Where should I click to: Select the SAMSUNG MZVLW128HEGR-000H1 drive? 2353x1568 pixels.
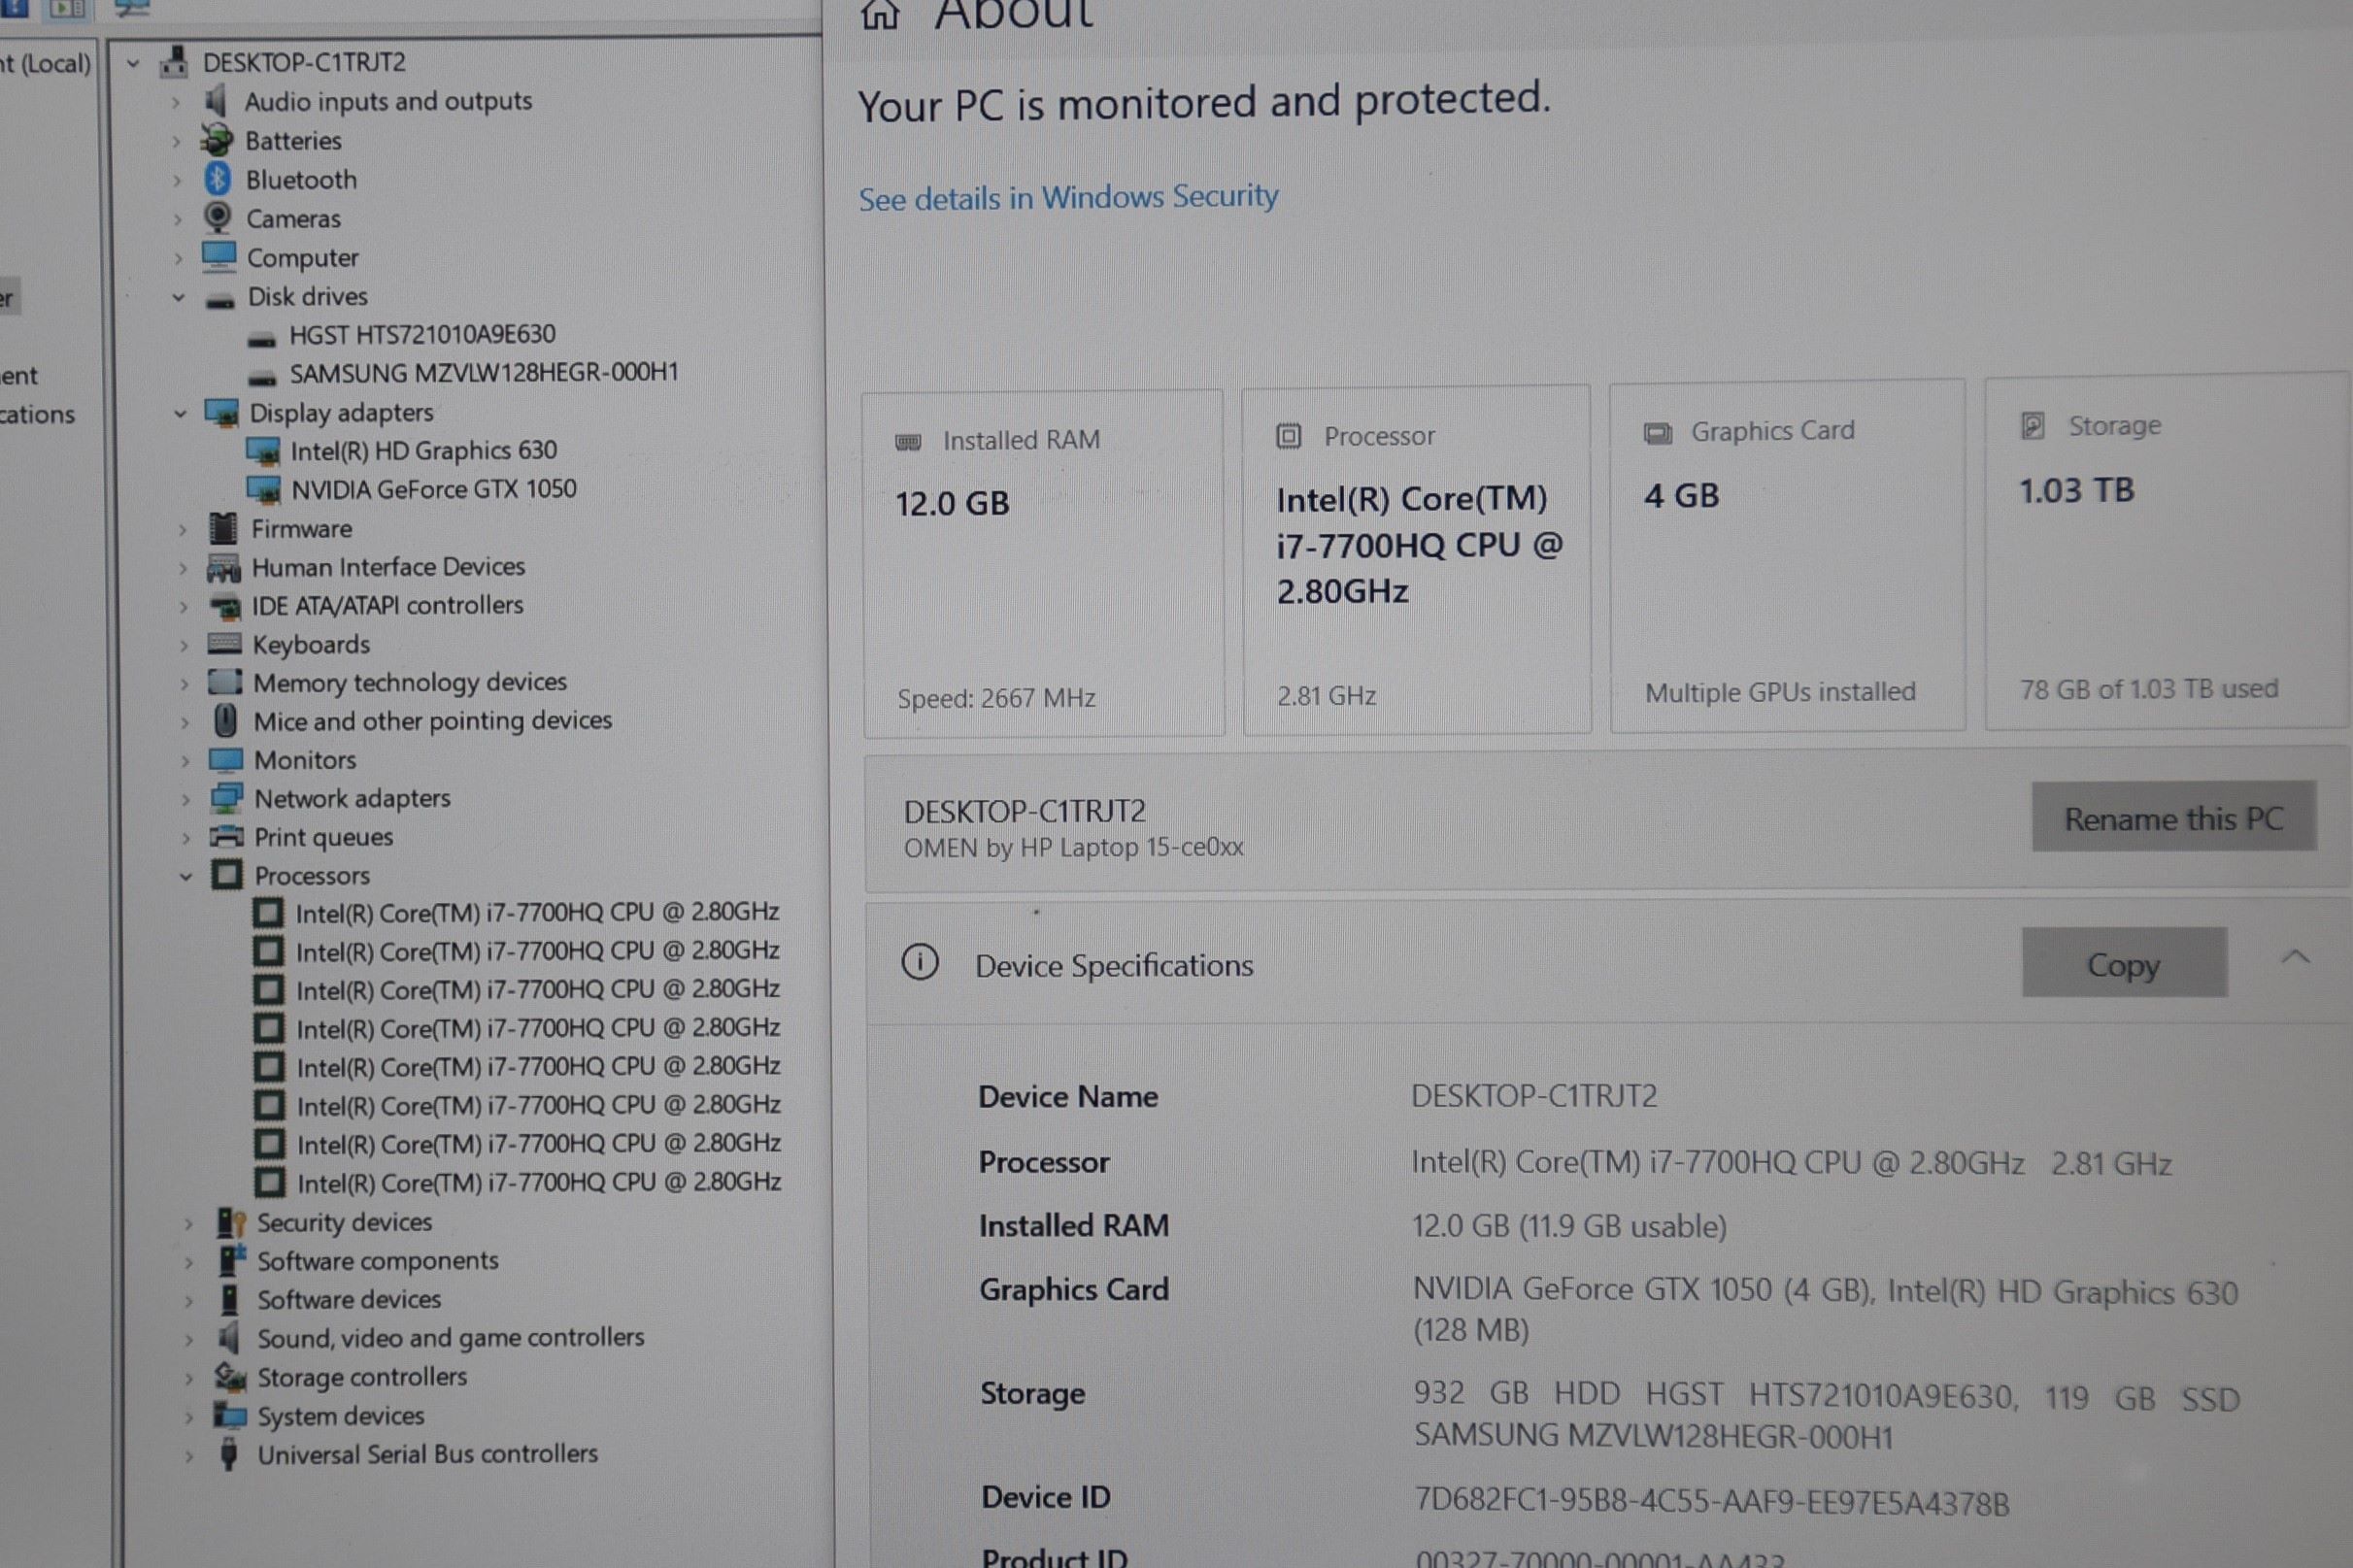coord(484,373)
